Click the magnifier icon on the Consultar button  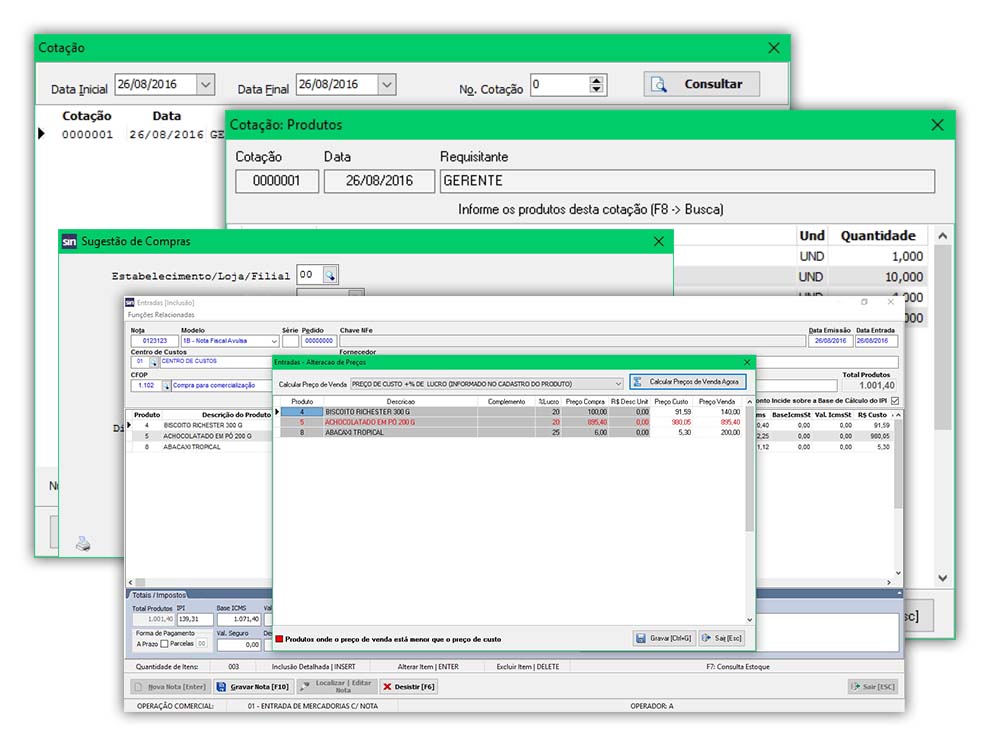pos(658,85)
